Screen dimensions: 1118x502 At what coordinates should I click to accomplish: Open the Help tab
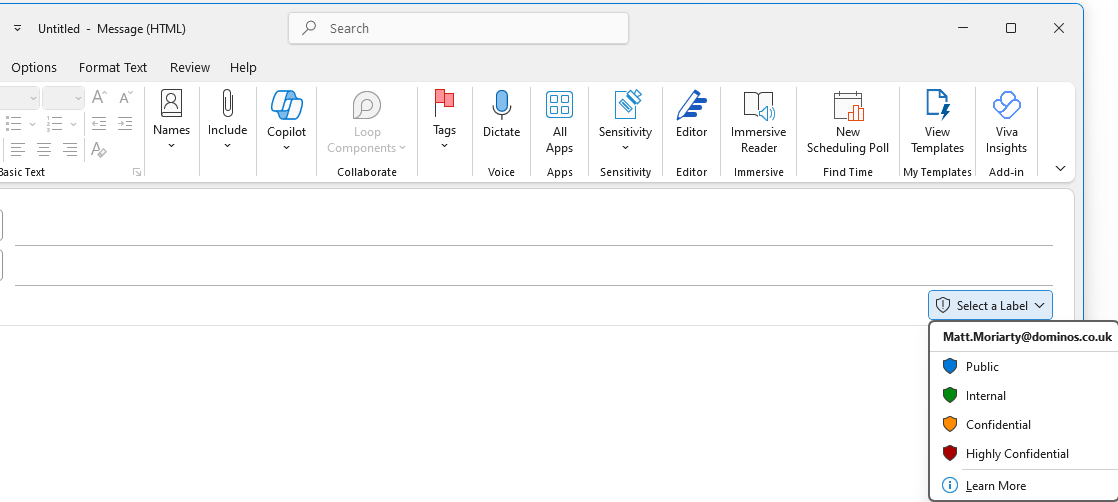click(243, 68)
